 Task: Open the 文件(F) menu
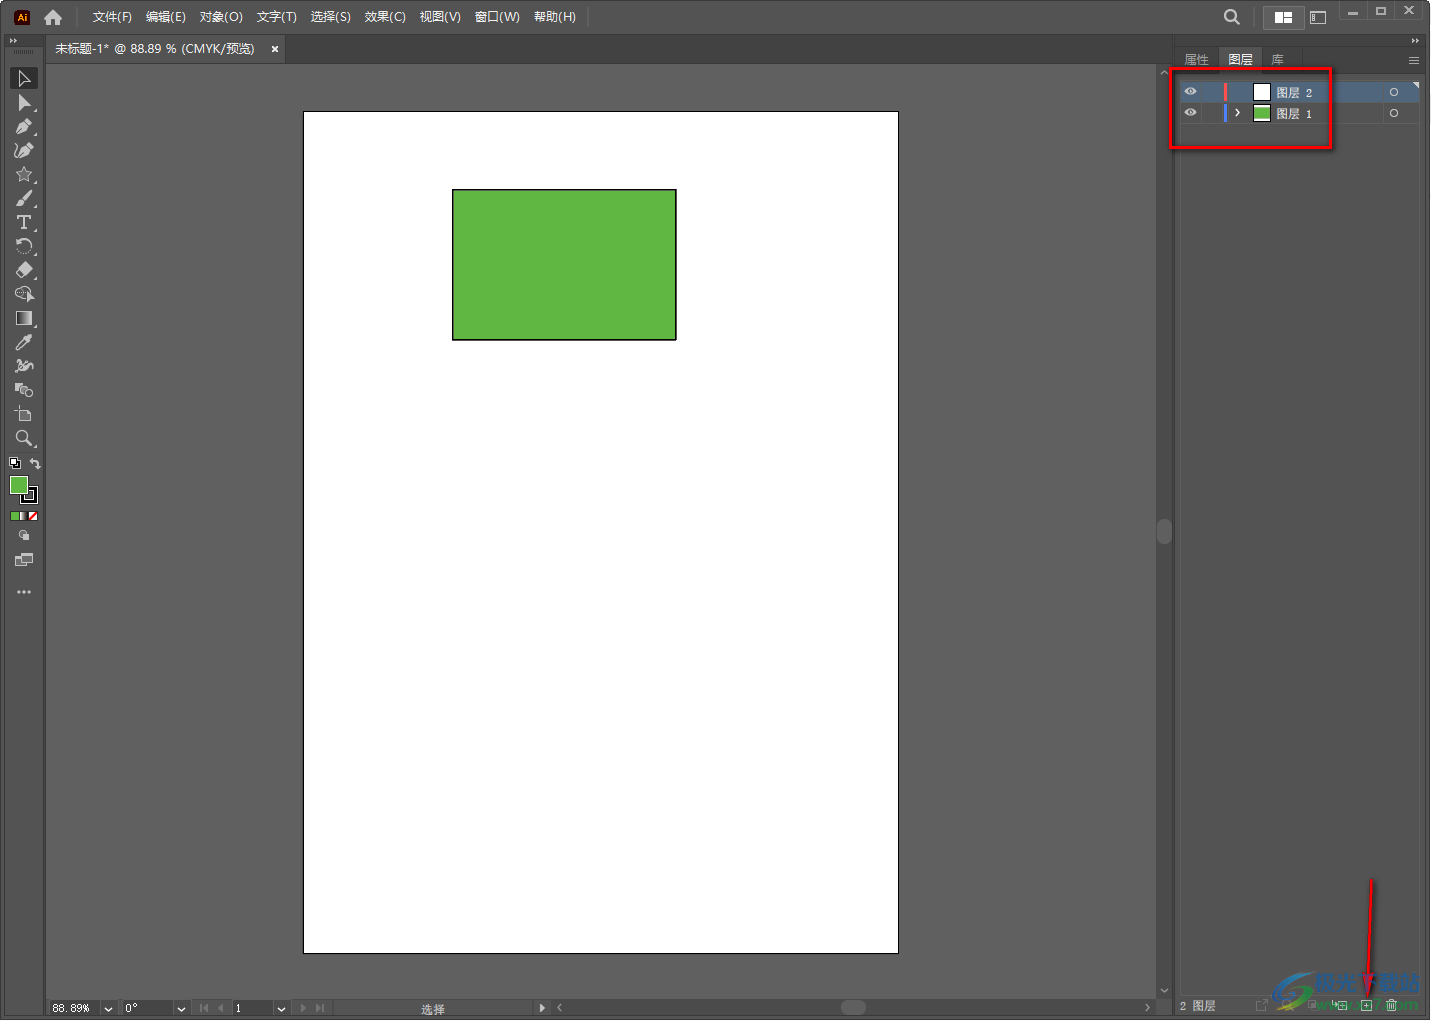112,17
